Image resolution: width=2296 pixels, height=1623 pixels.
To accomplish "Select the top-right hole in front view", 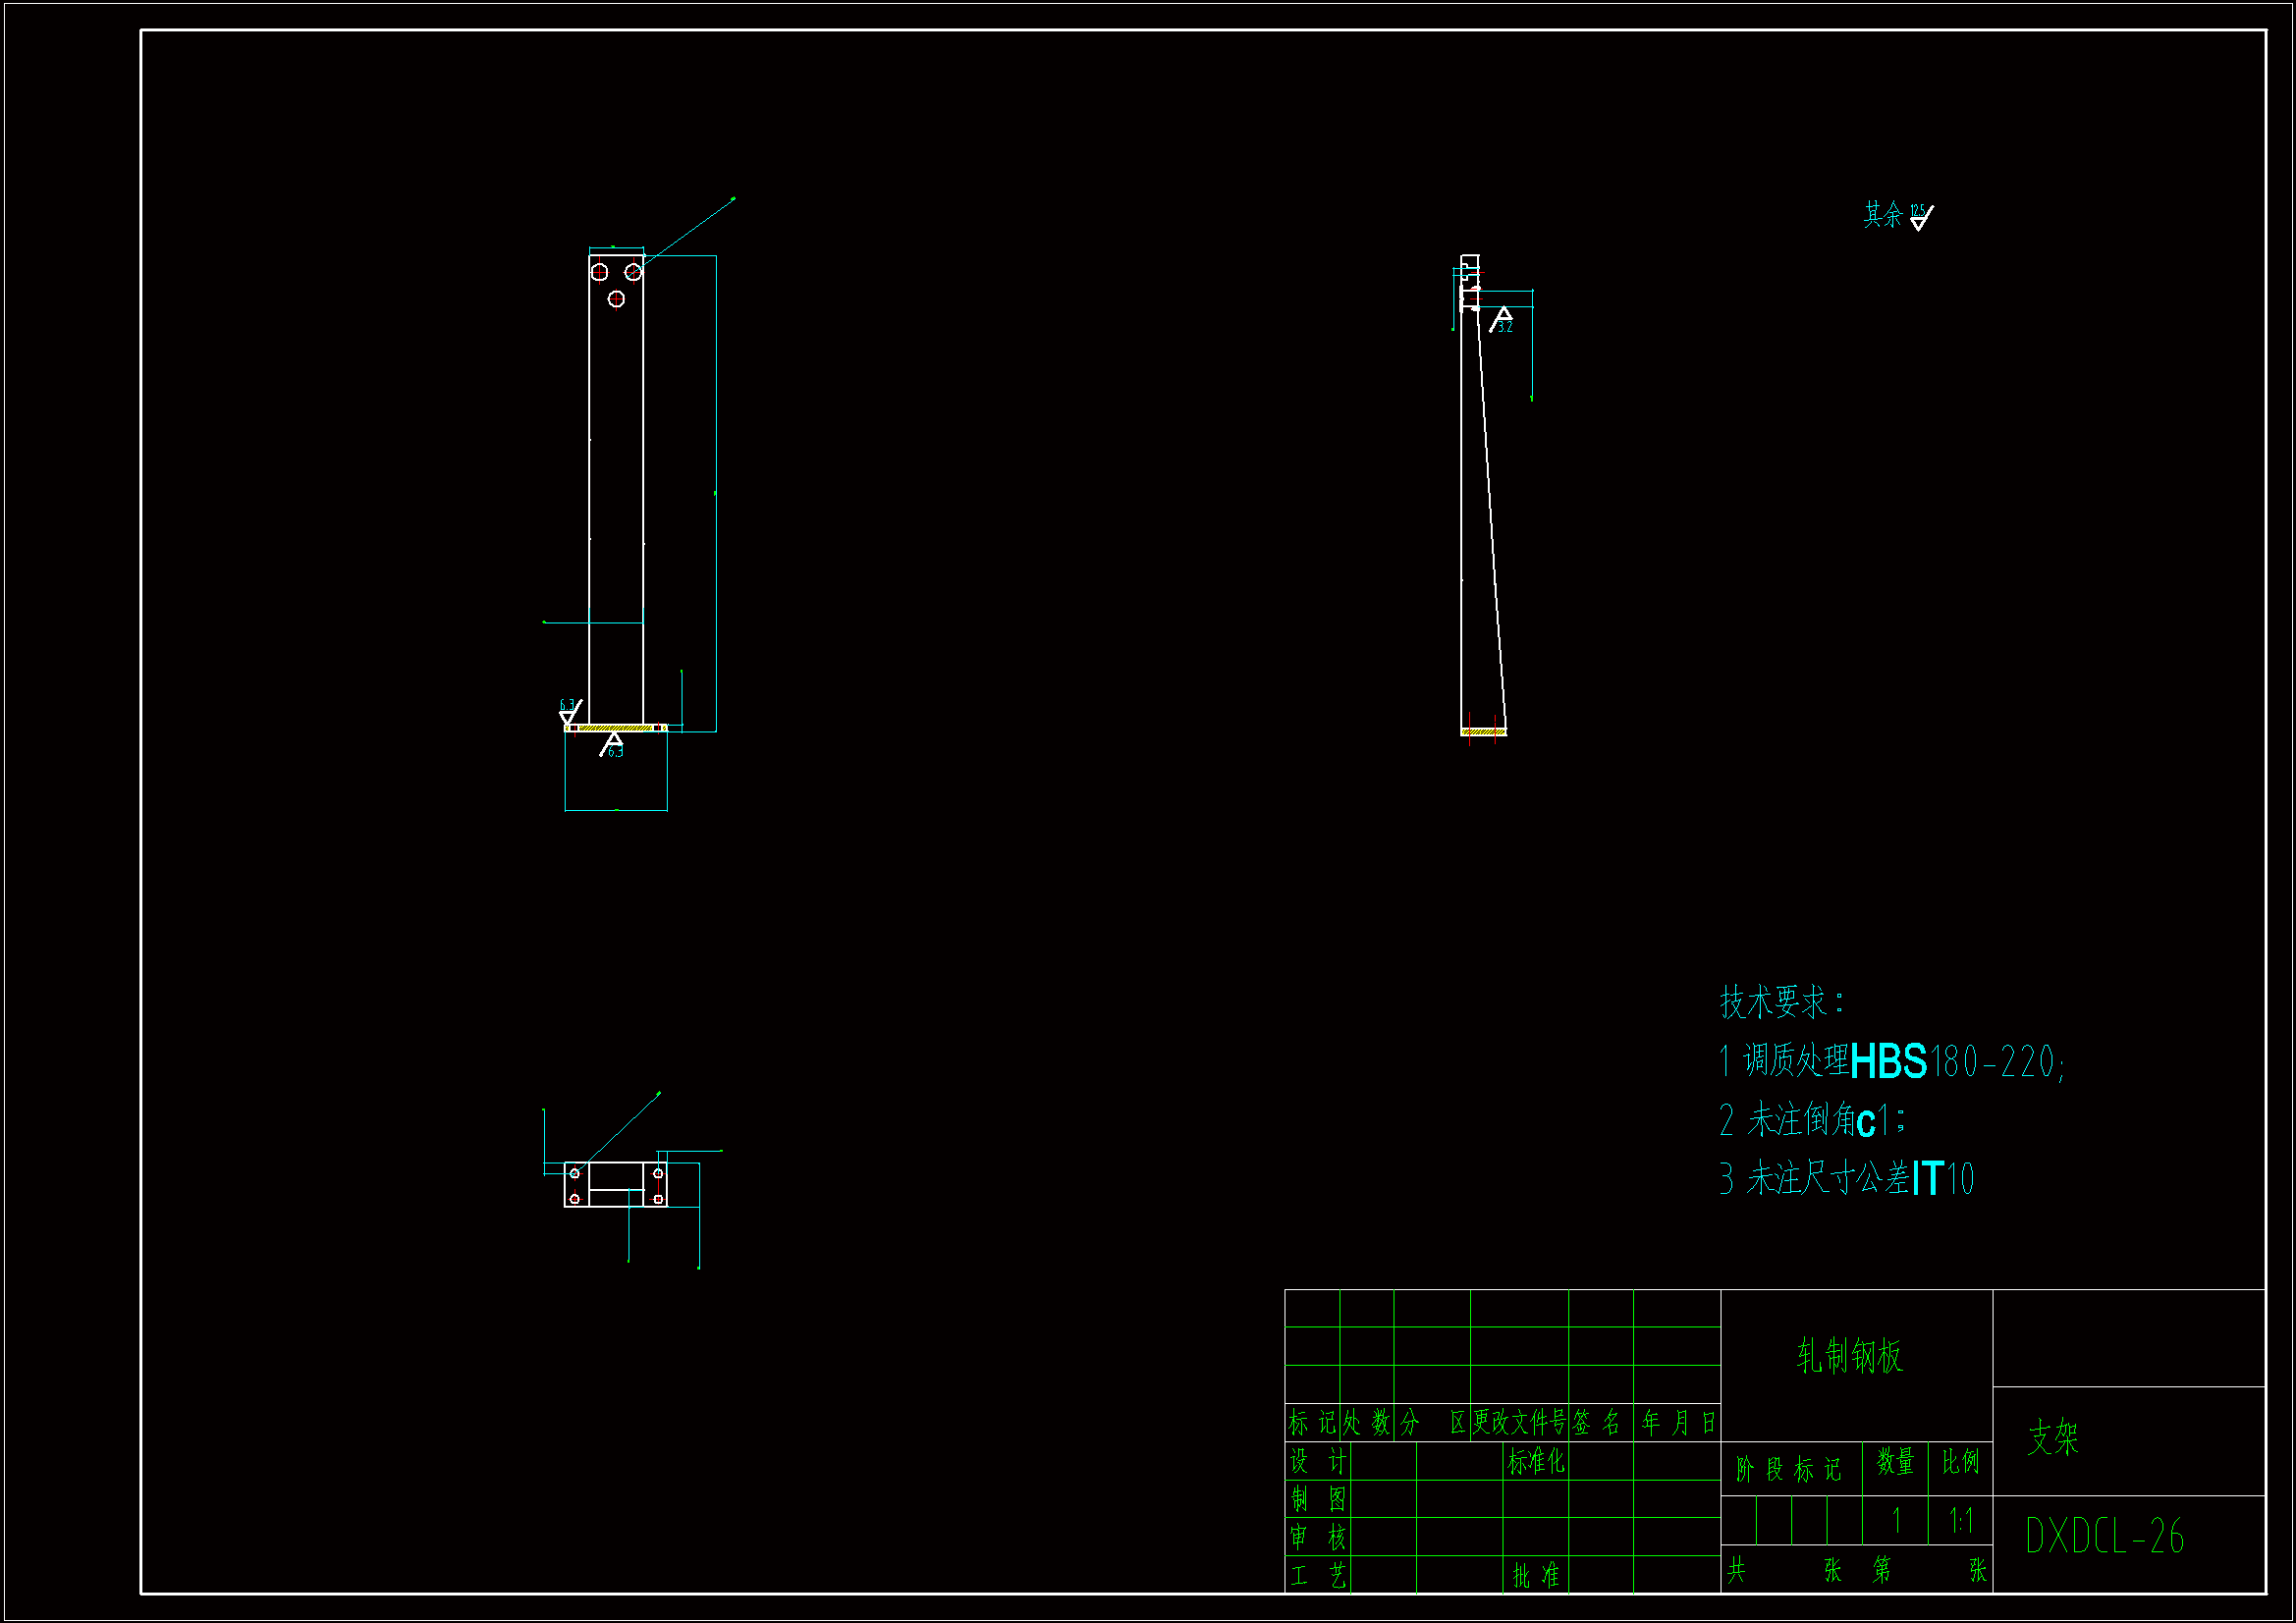I will tap(633, 272).
